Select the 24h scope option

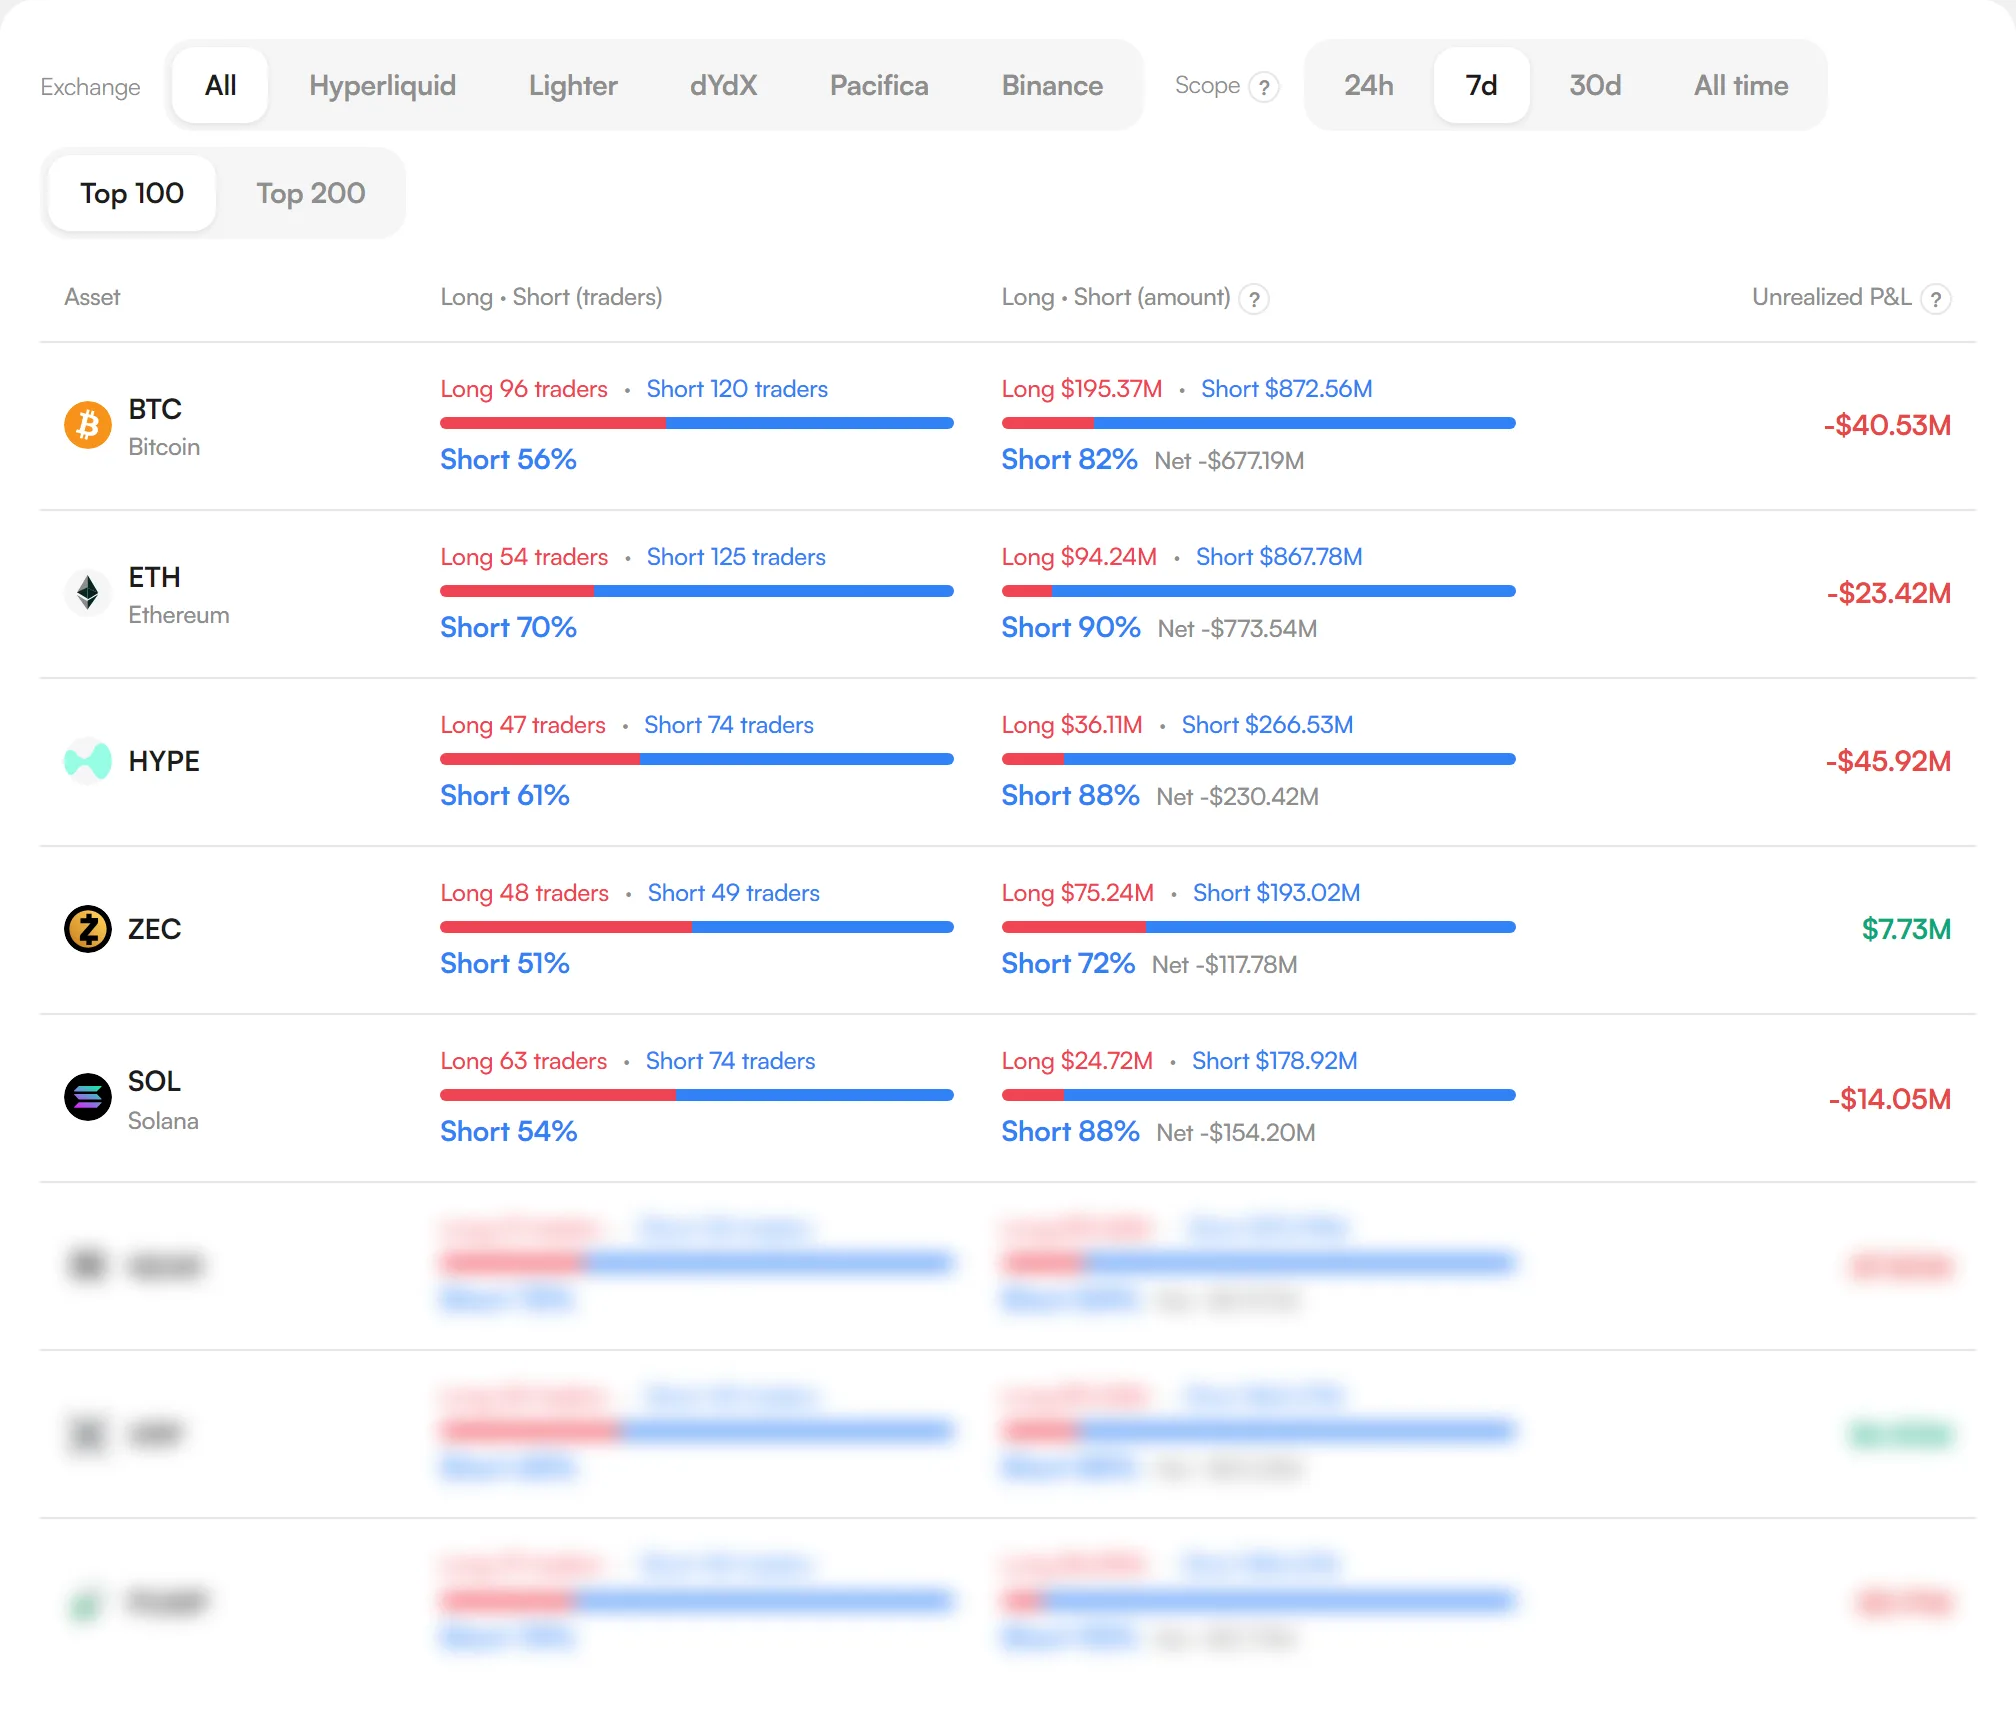click(x=1369, y=86)
